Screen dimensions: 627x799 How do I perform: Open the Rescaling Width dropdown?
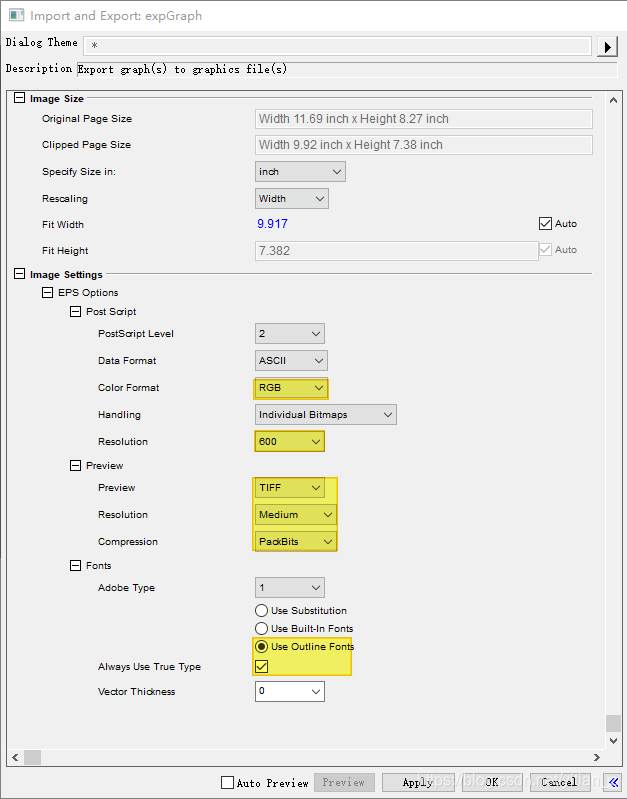pos(292,199)
